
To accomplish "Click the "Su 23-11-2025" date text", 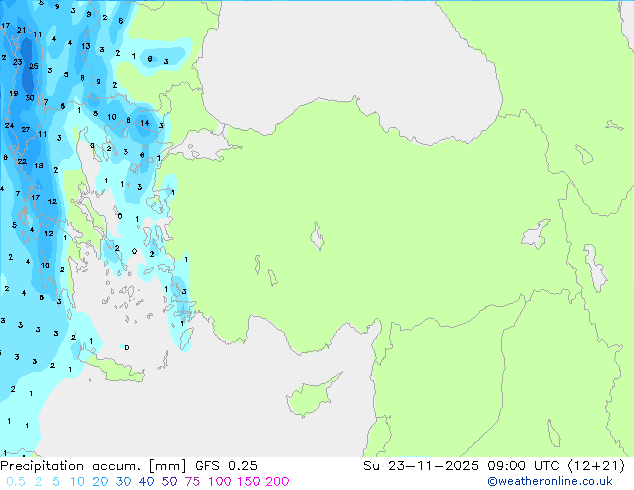I will 421,466.
